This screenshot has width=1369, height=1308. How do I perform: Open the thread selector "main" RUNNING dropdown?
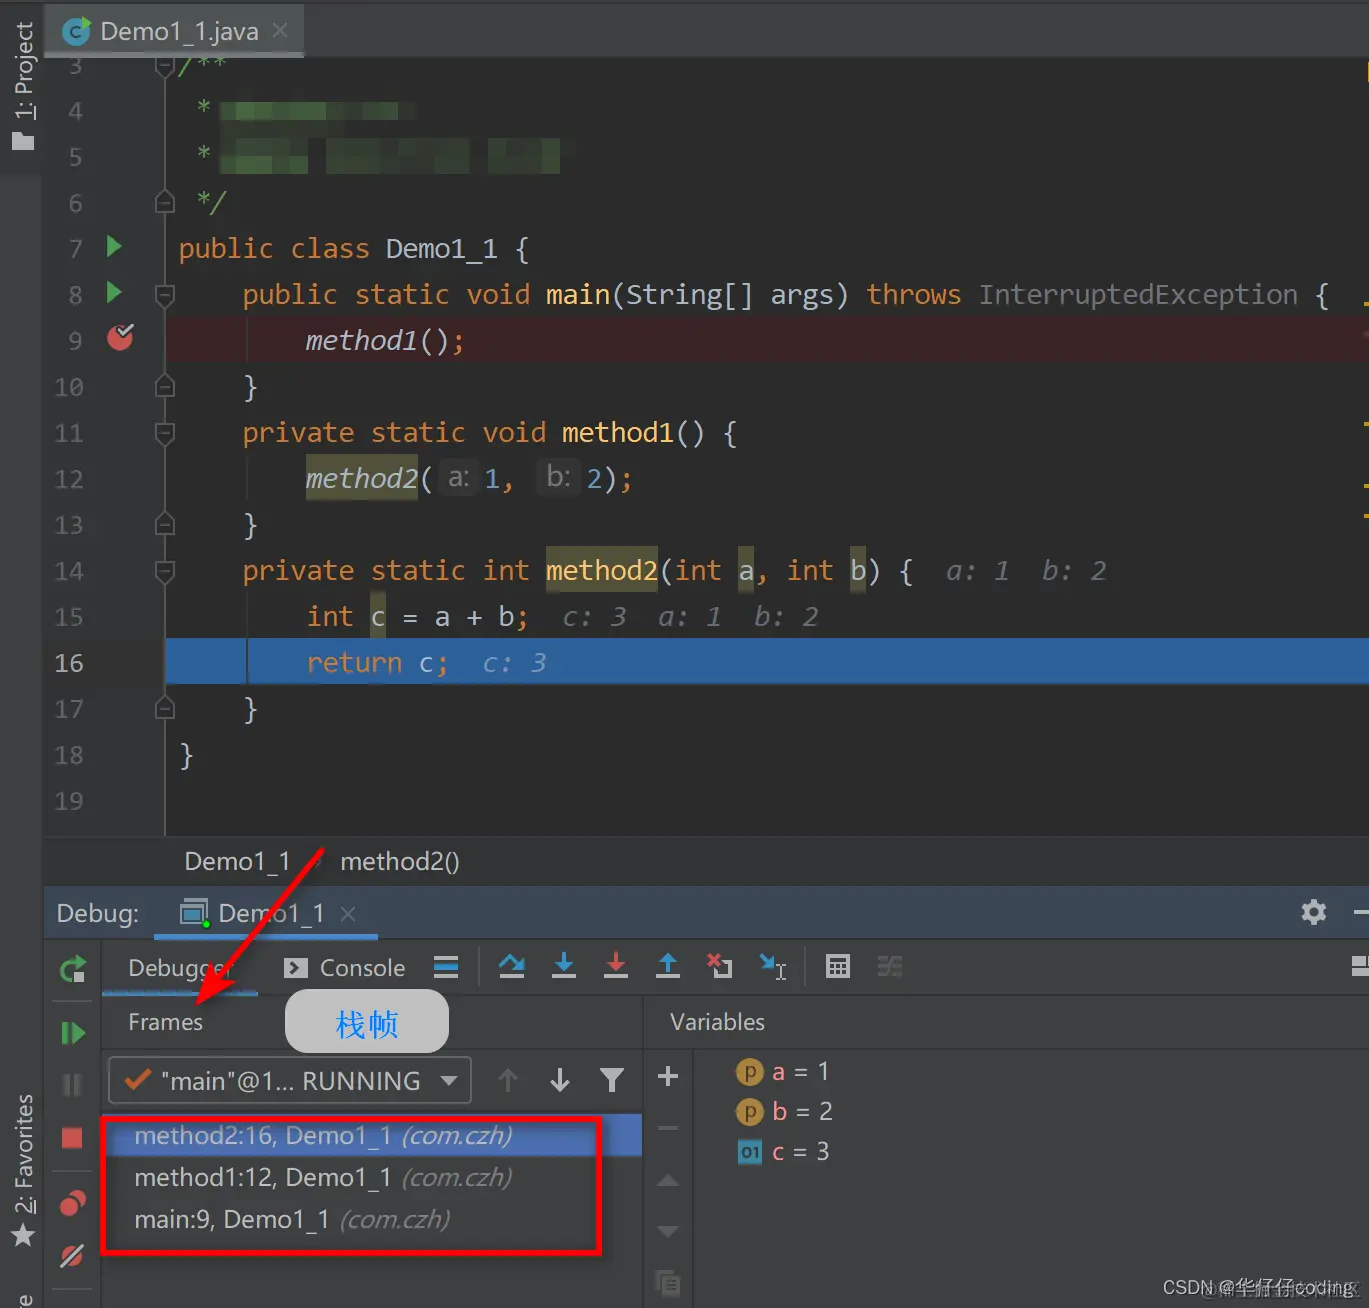290,1081
